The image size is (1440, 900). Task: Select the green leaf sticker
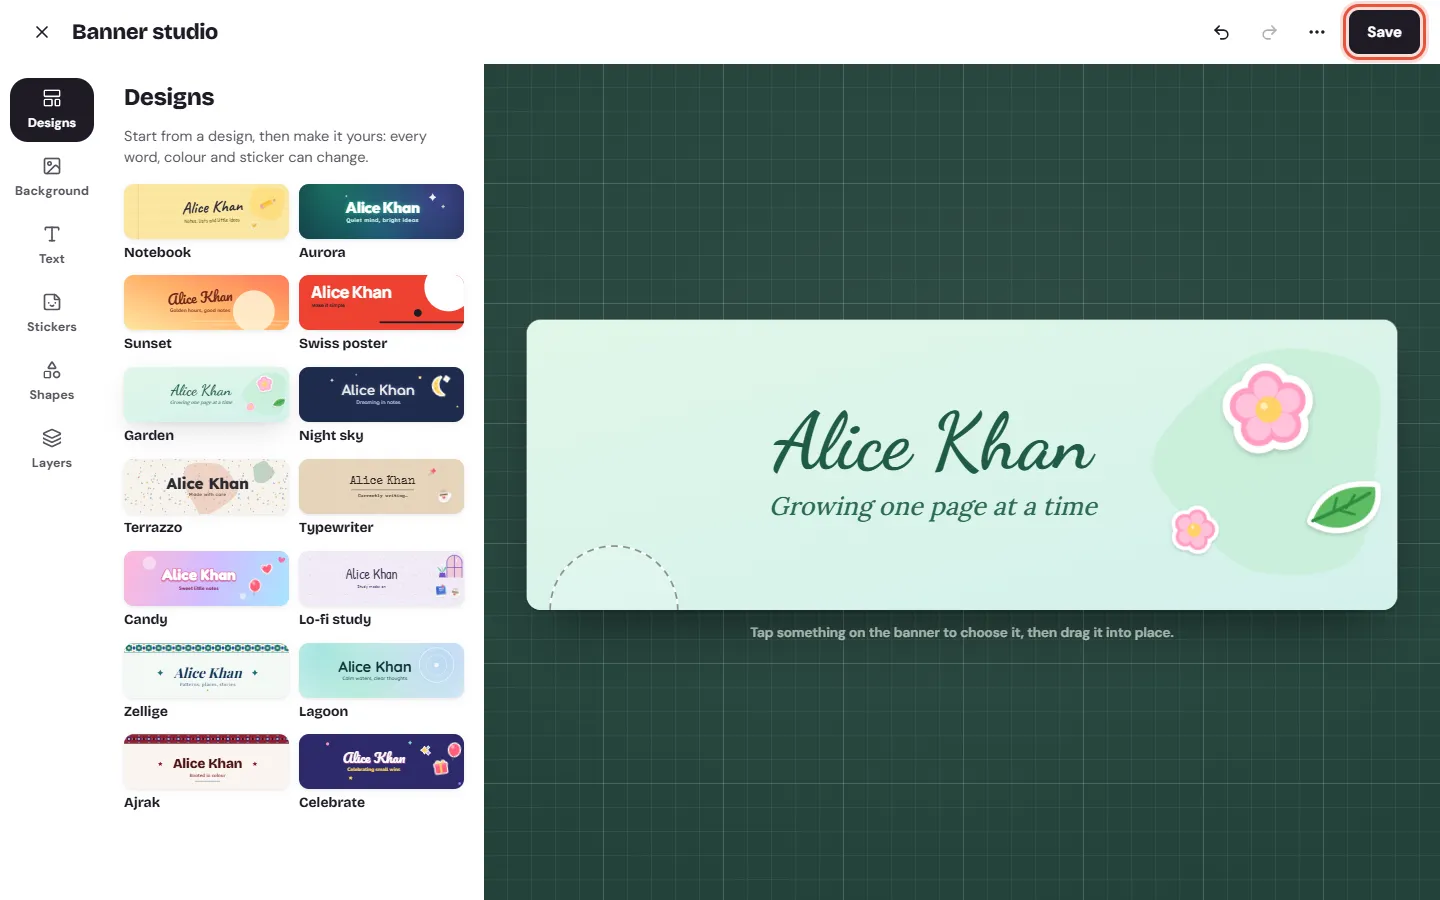(1344, 506)
